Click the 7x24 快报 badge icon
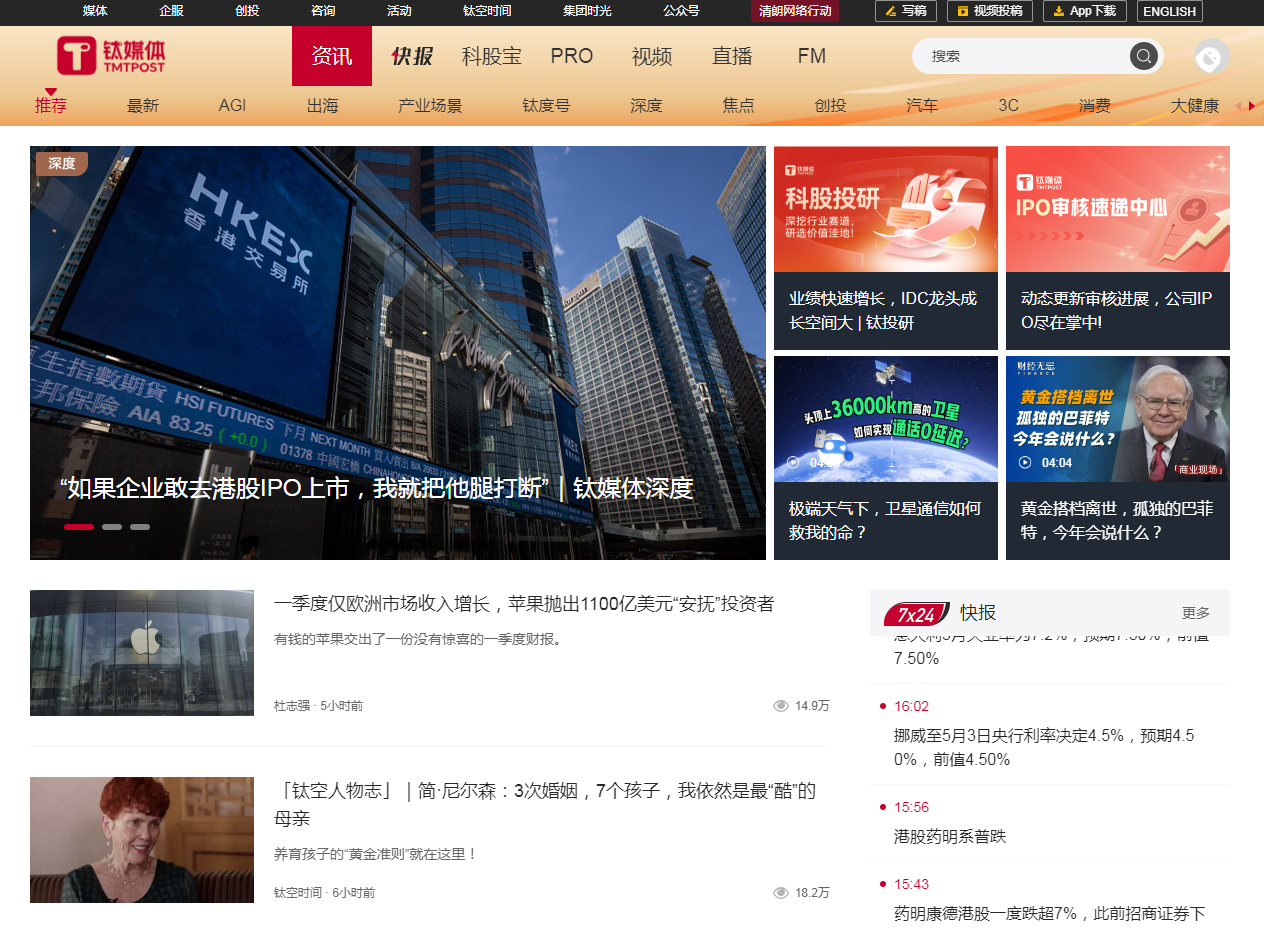Screen dimensions: 1264x929 pos(916,613)
